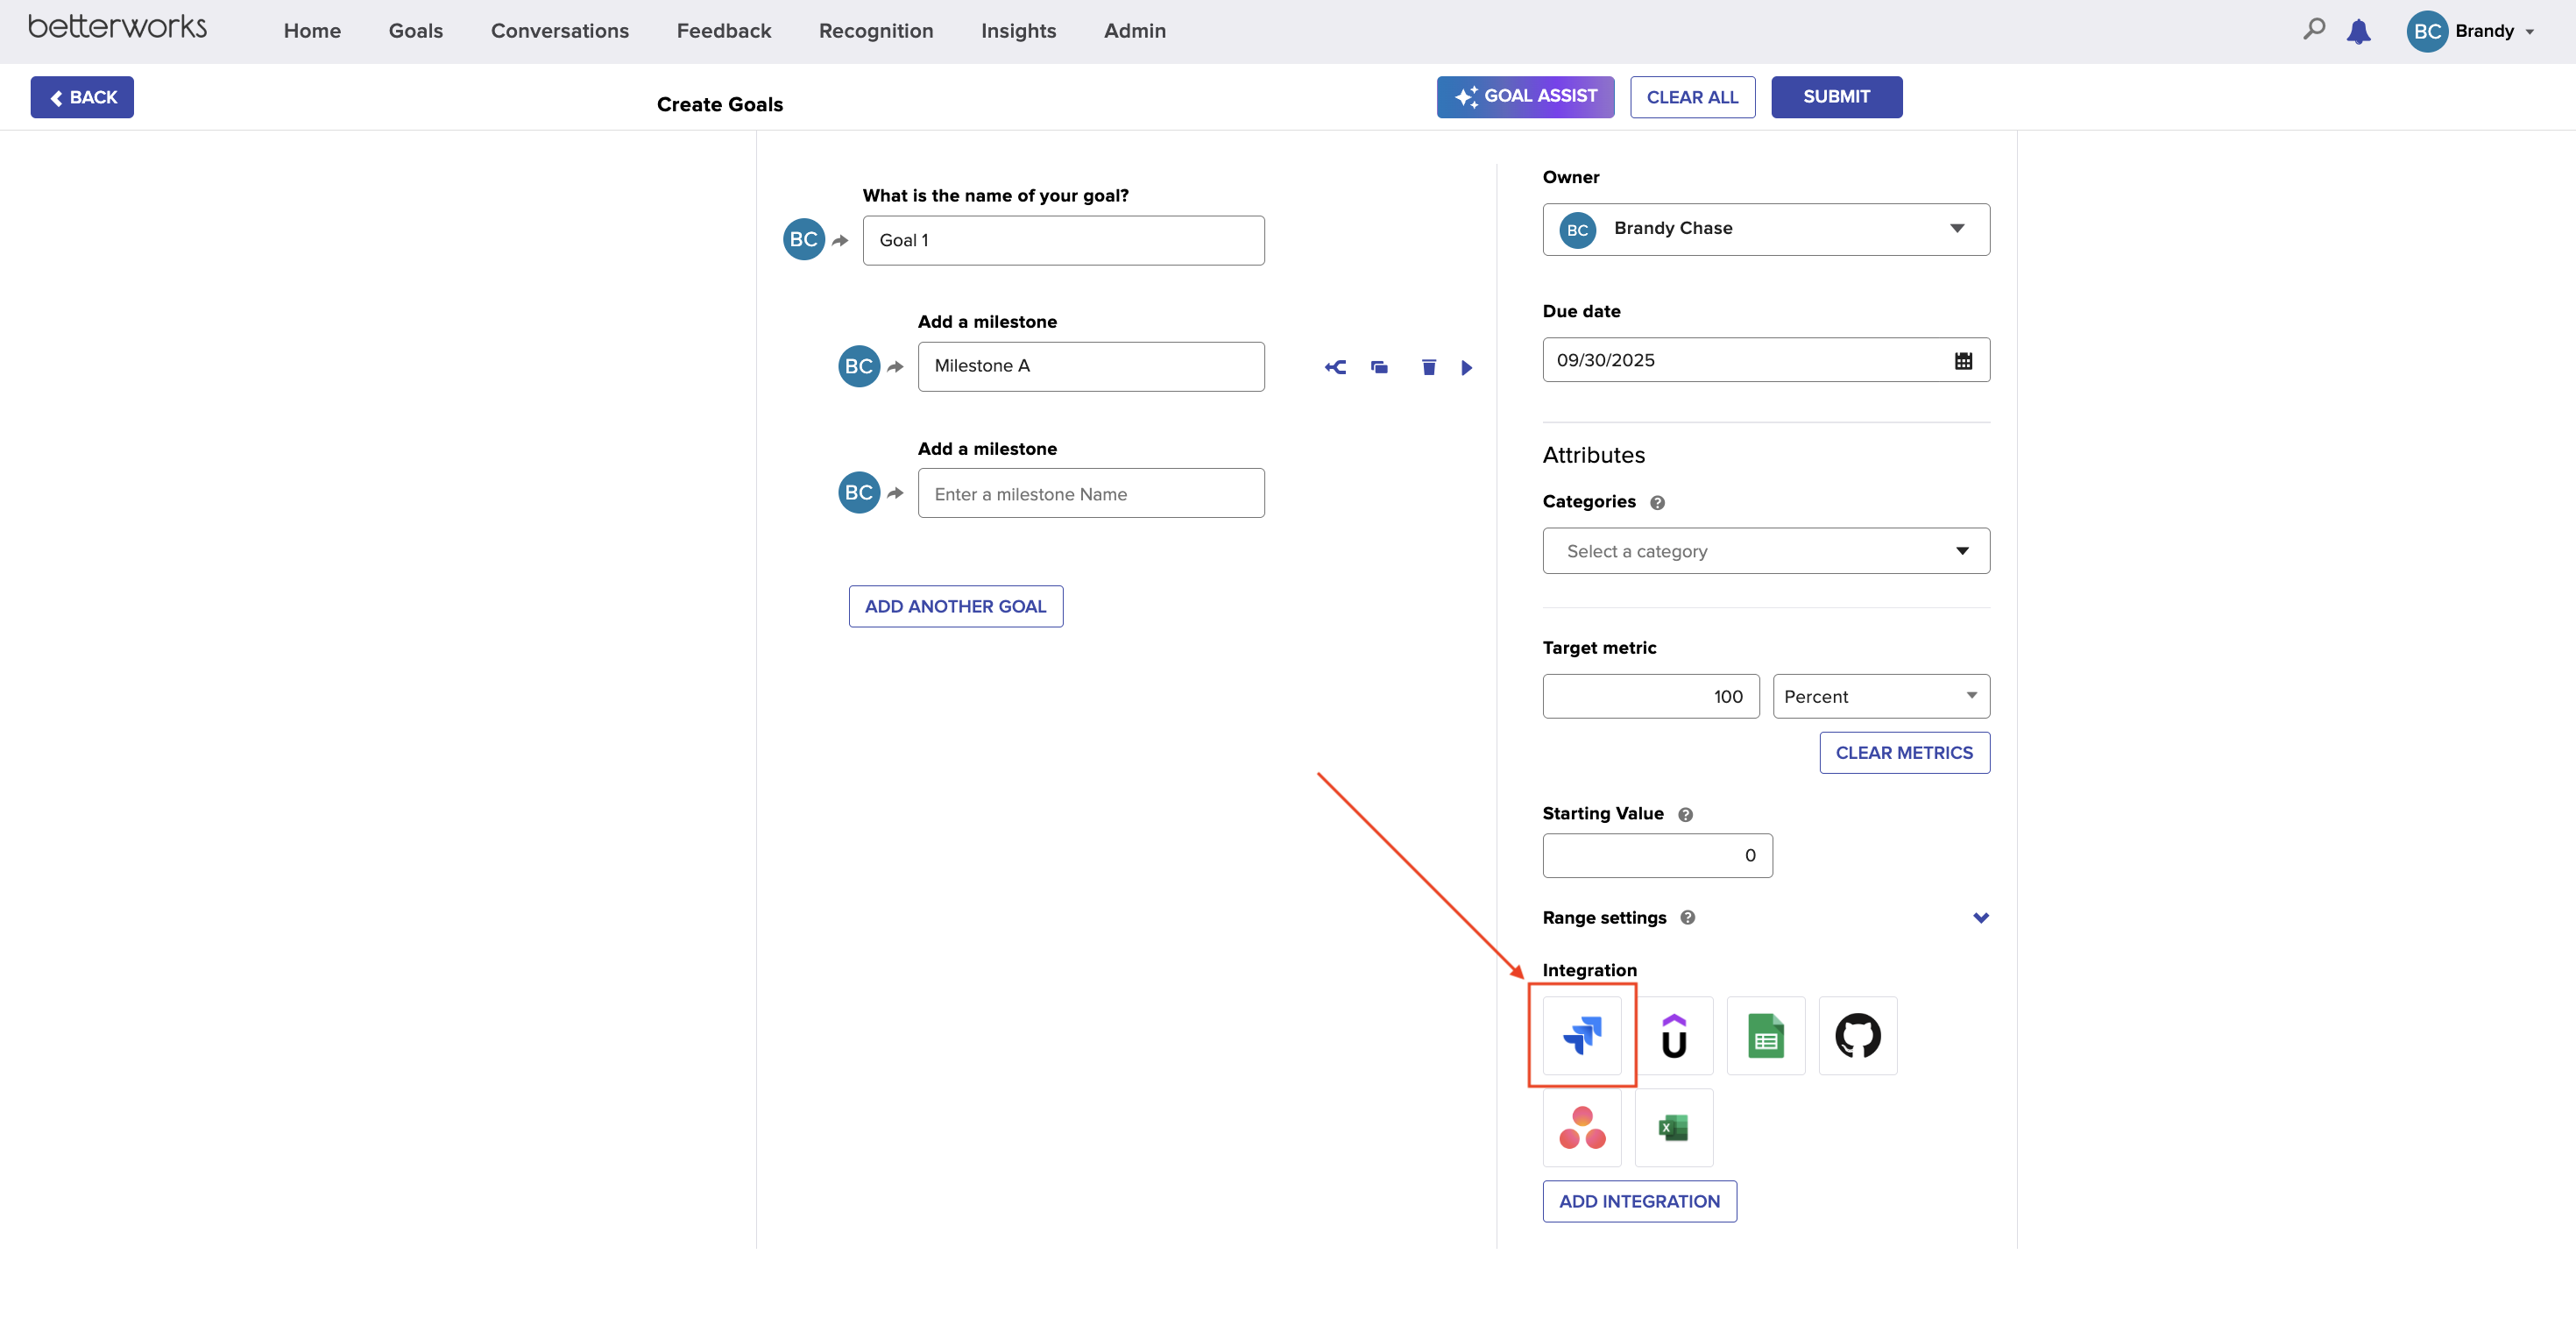Choose the GitHub integration icon
This screenshot has height=1318, width=2576.
1857,1035
